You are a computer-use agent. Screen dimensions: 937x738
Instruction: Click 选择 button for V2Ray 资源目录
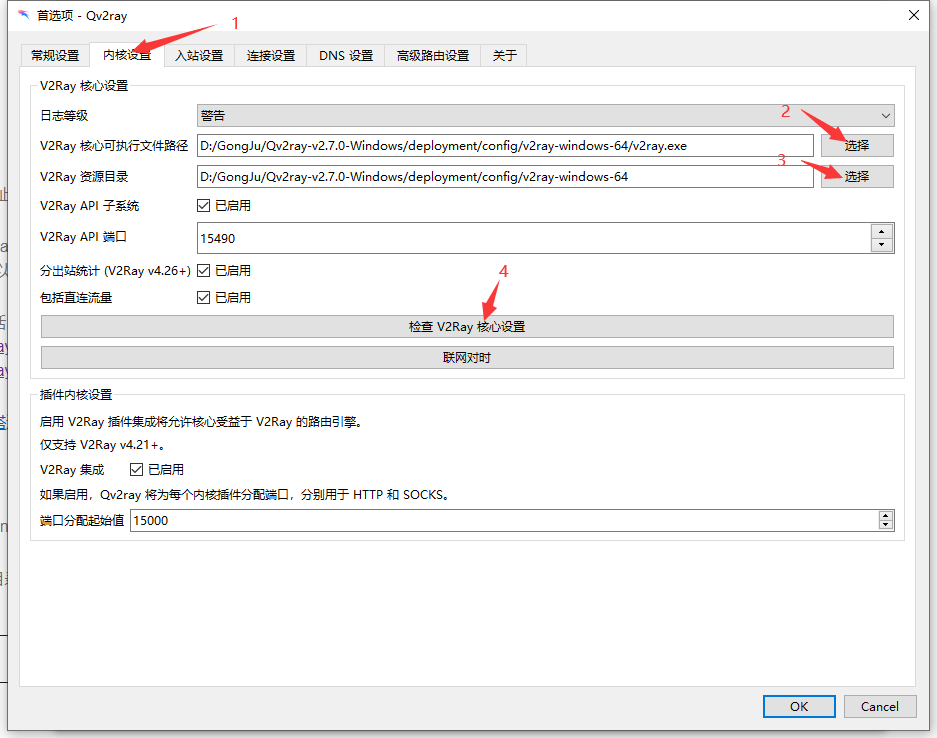pos(857,176)
